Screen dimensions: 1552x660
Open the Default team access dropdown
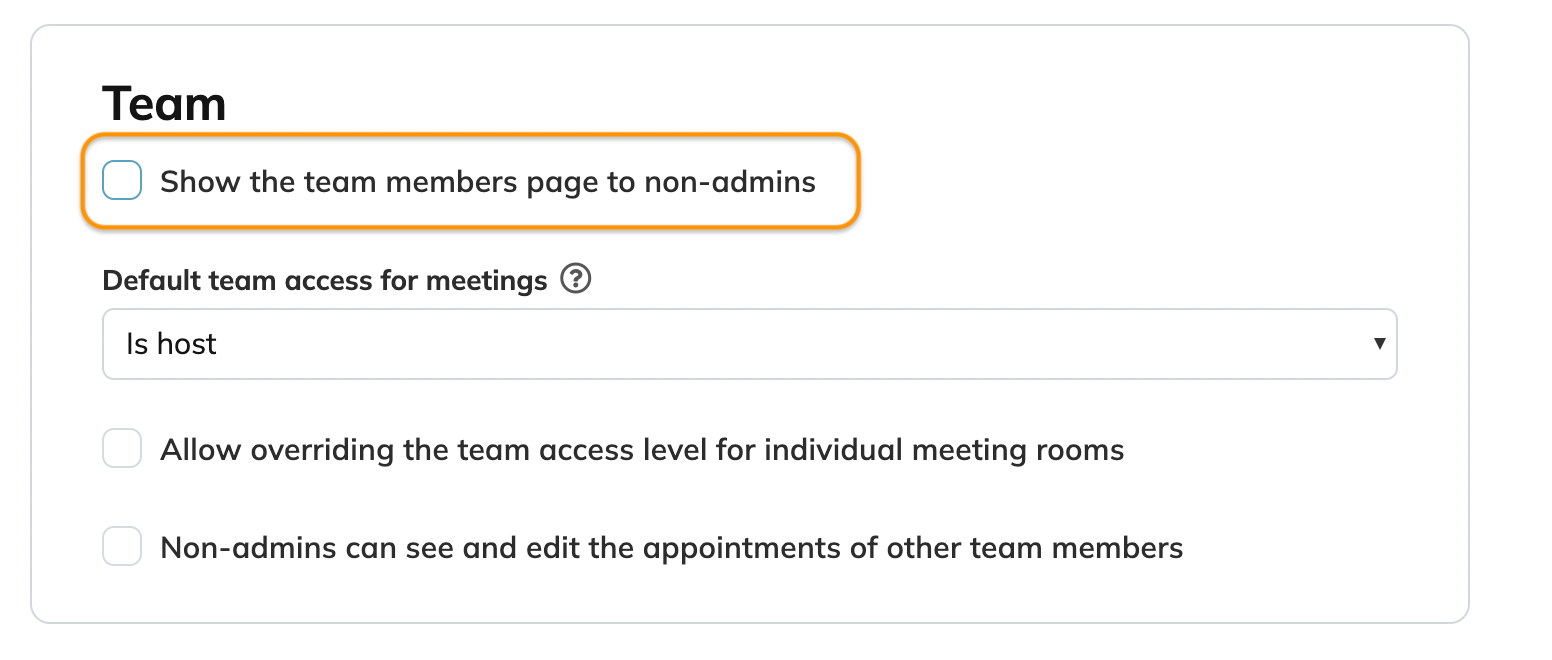pyautogui.click(x=749, y=344)
